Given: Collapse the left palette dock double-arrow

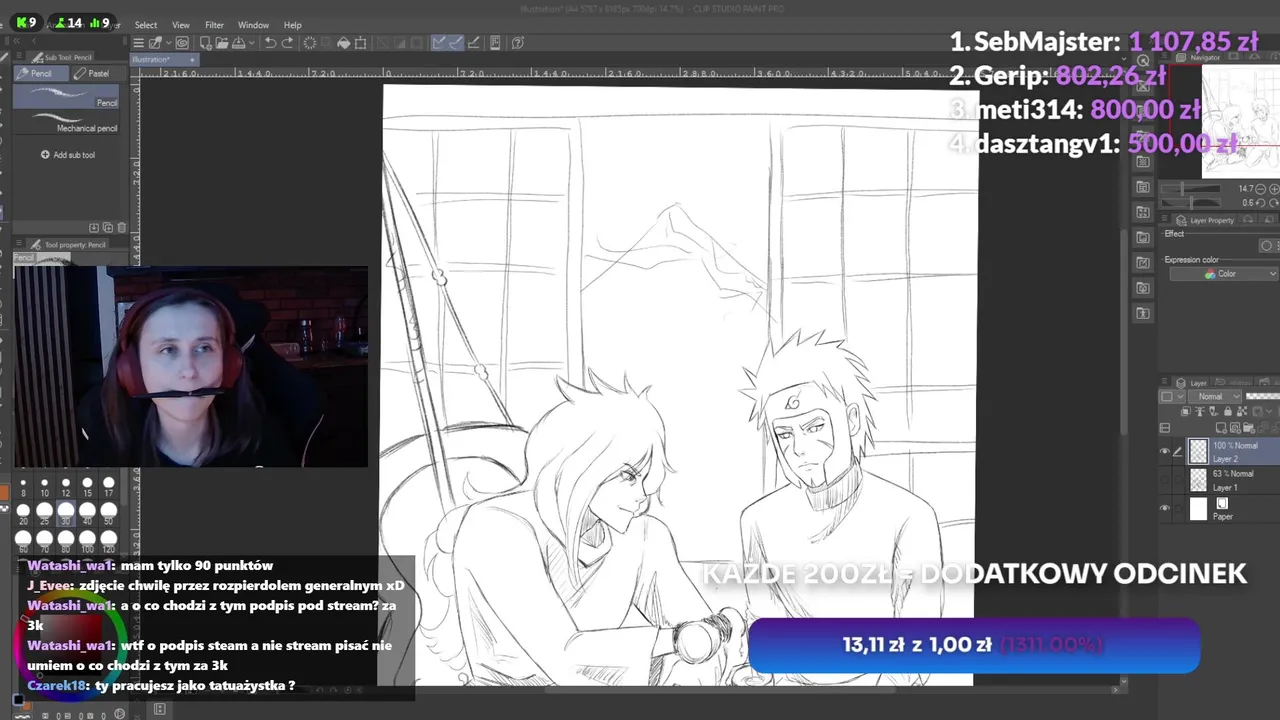Looking at the screenshot, I should click(x=16, y=41).
